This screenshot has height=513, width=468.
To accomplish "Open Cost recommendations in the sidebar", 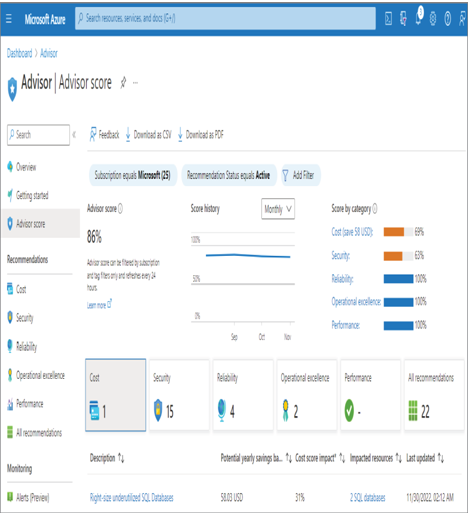I will click(x=17, y=289).
